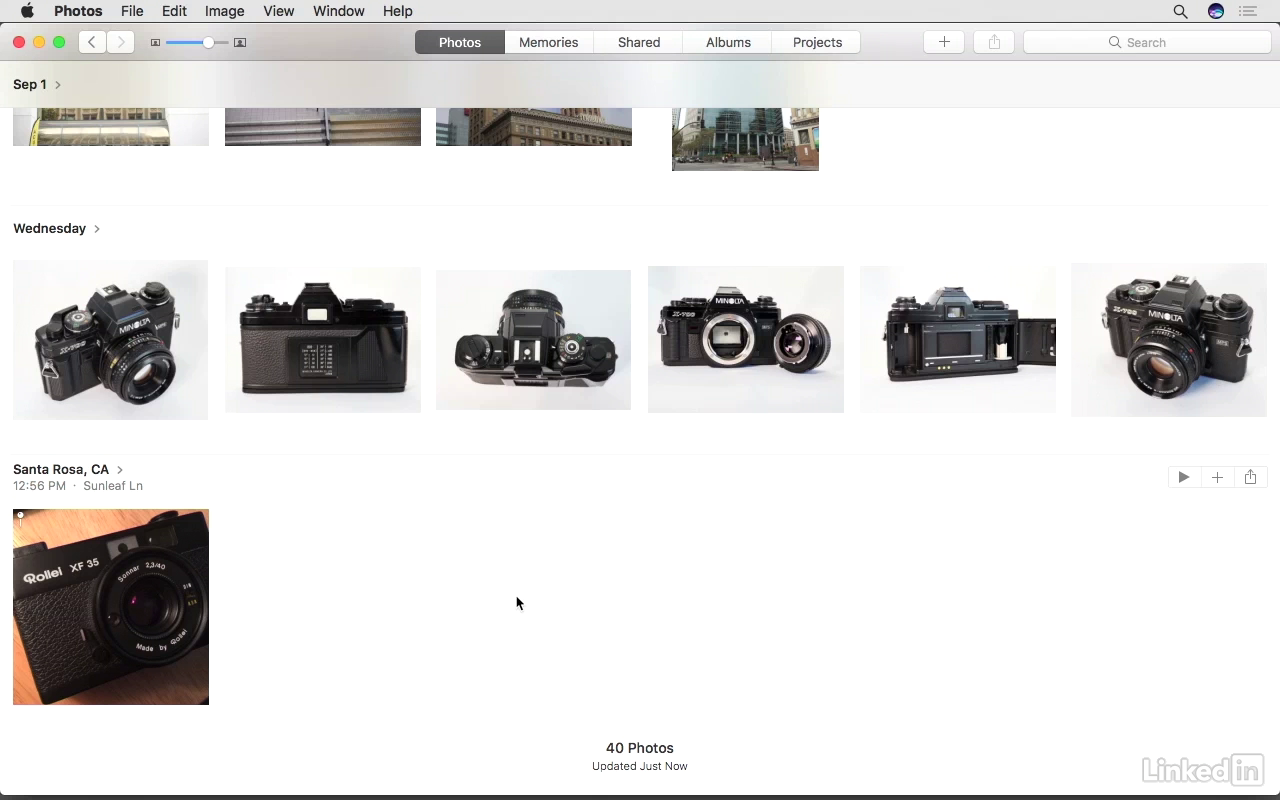
Task: Click the small thumbnail zoom-out icon
Action: coord(155,43)
